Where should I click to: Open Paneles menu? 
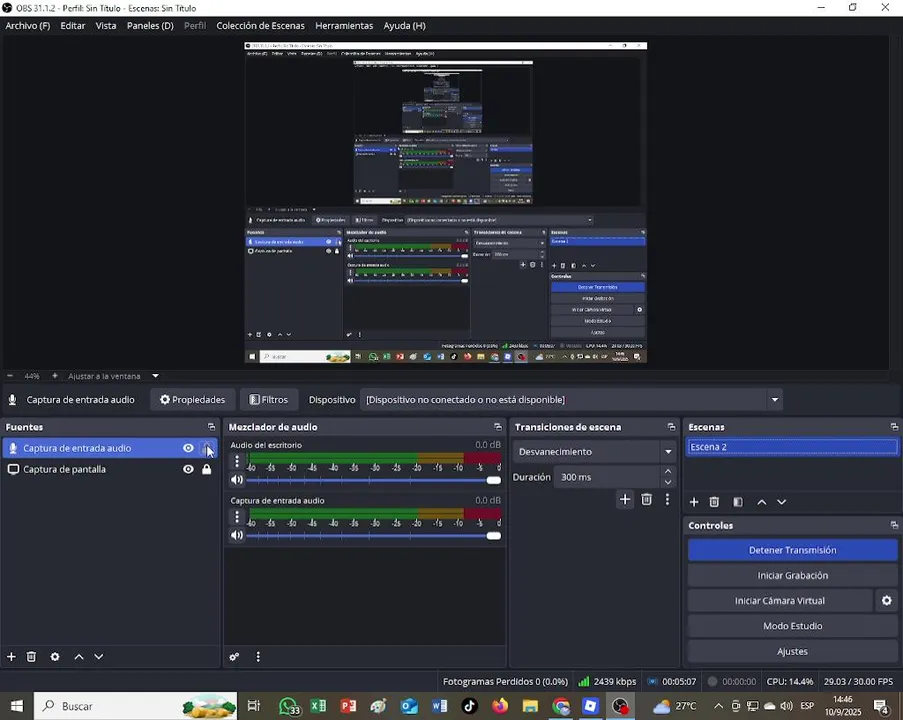click(150, 25)
